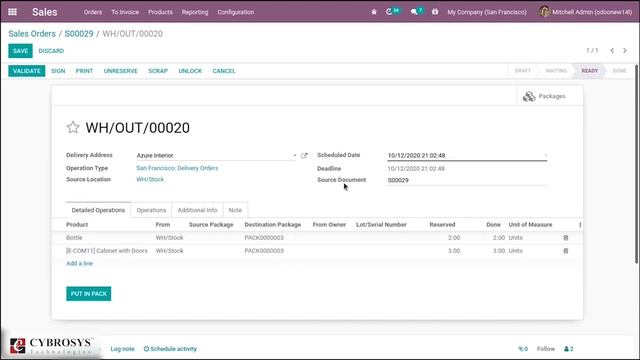Open the activities clock icon
Image resolution: width=640 pixels, height=360 pixels.
pos(389,12)
